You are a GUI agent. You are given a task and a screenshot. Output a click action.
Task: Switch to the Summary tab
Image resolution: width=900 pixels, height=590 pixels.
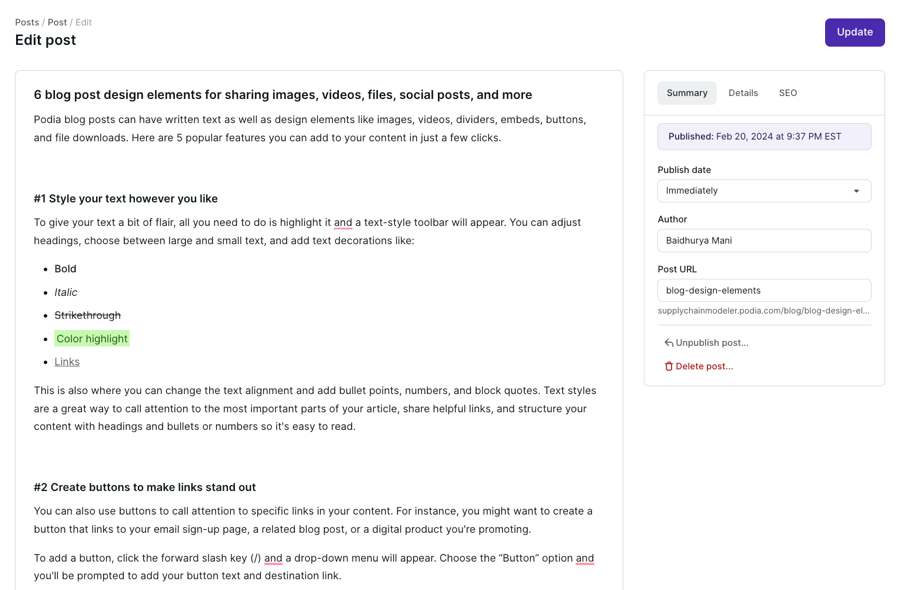tap(687, 93)
